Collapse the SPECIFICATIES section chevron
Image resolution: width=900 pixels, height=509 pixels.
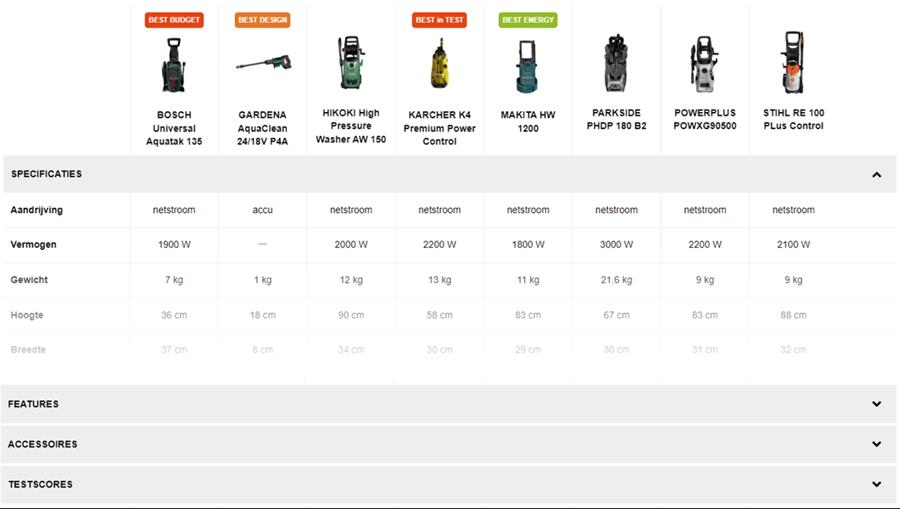coord(876,174)
